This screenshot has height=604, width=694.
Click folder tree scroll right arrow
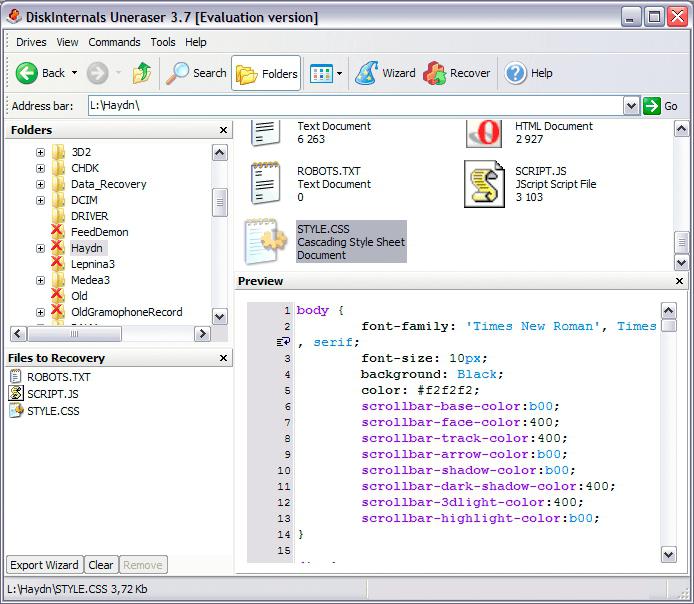coord(202,334)
